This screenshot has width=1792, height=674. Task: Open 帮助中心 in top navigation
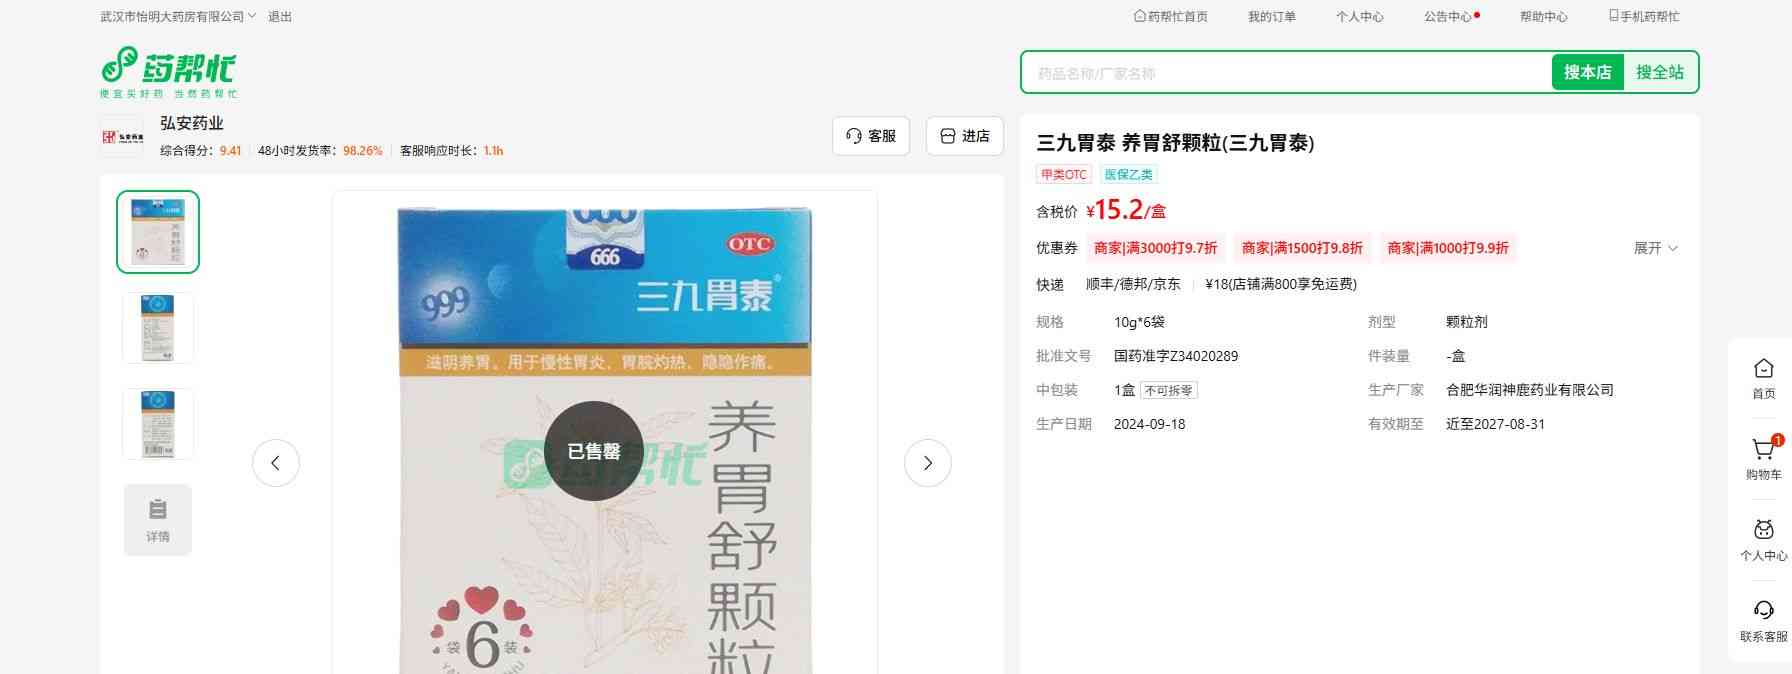[1543, 17]
